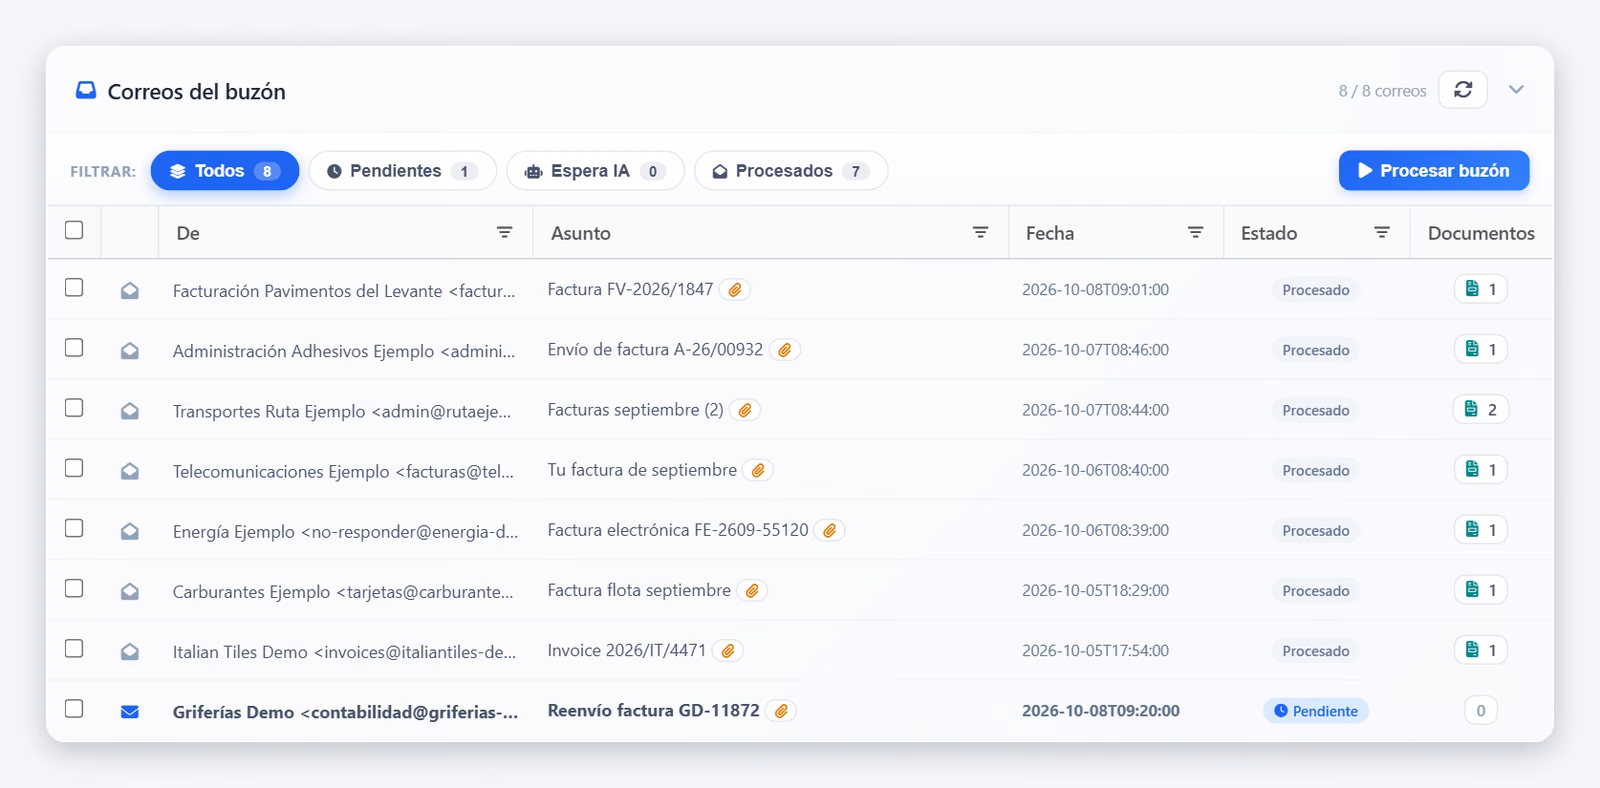Image resolution: width=1600 pixels, height=788 pixels.
Task: Open attachment clip on Reenvío factura GD-11872
Action: pos(782,711)
